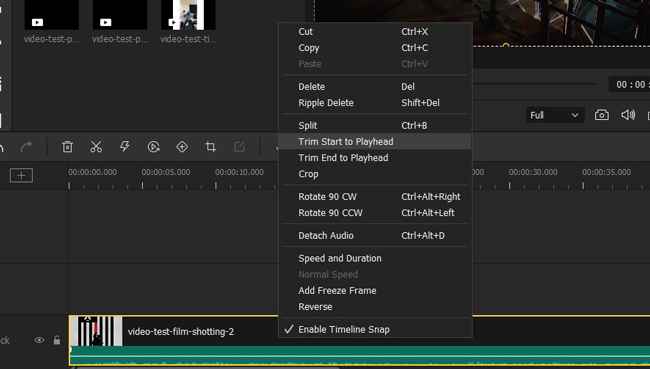The image size is (650, 369).
Task: Click the lightning bolt quick action icon
Action: 124,147
